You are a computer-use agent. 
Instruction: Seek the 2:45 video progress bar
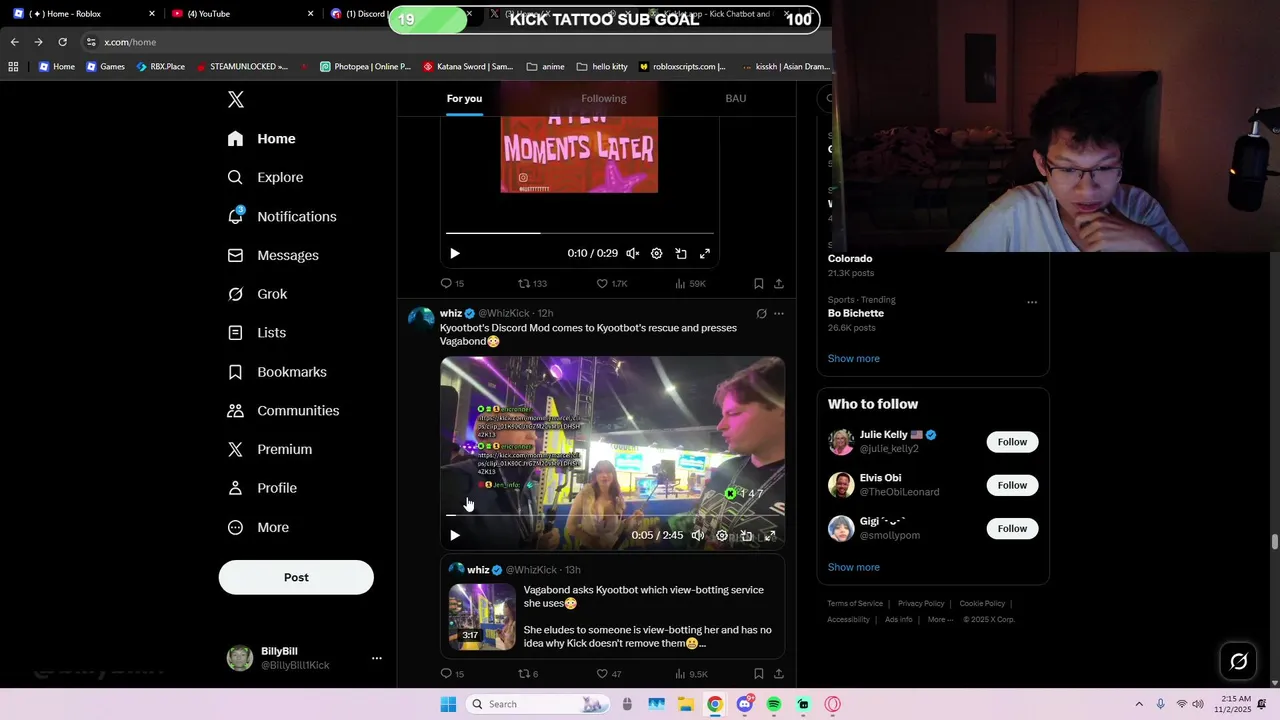612,515
